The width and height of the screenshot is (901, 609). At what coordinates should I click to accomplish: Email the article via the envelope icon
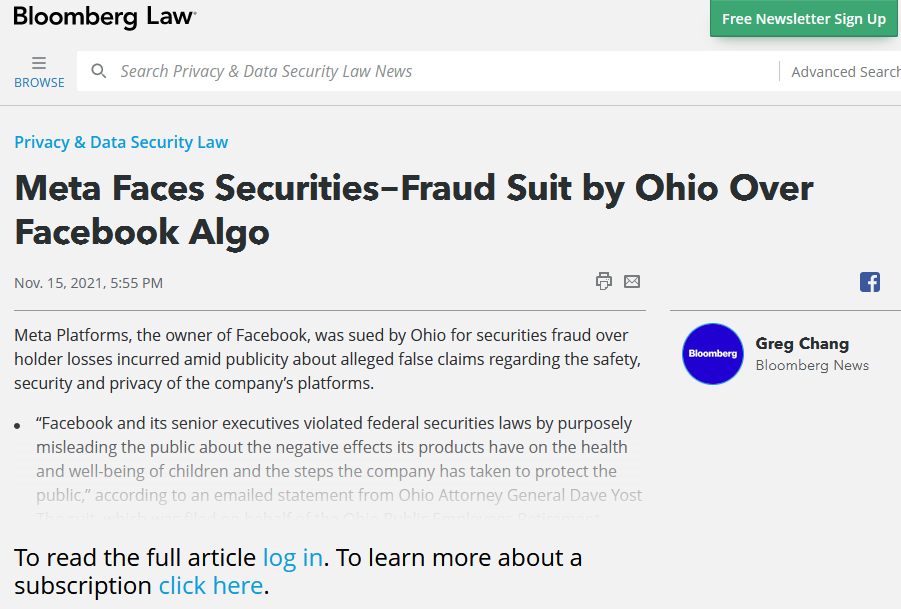[x=632, y=282]
